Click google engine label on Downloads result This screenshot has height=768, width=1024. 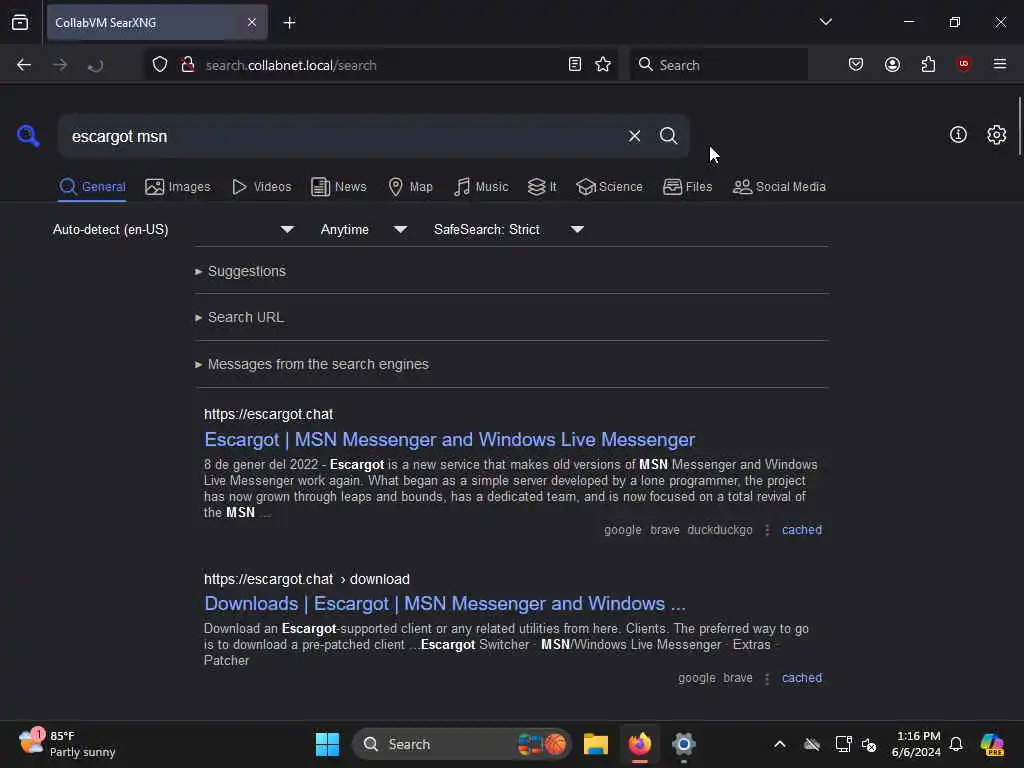pyautogui.click(x=696, y=678)
